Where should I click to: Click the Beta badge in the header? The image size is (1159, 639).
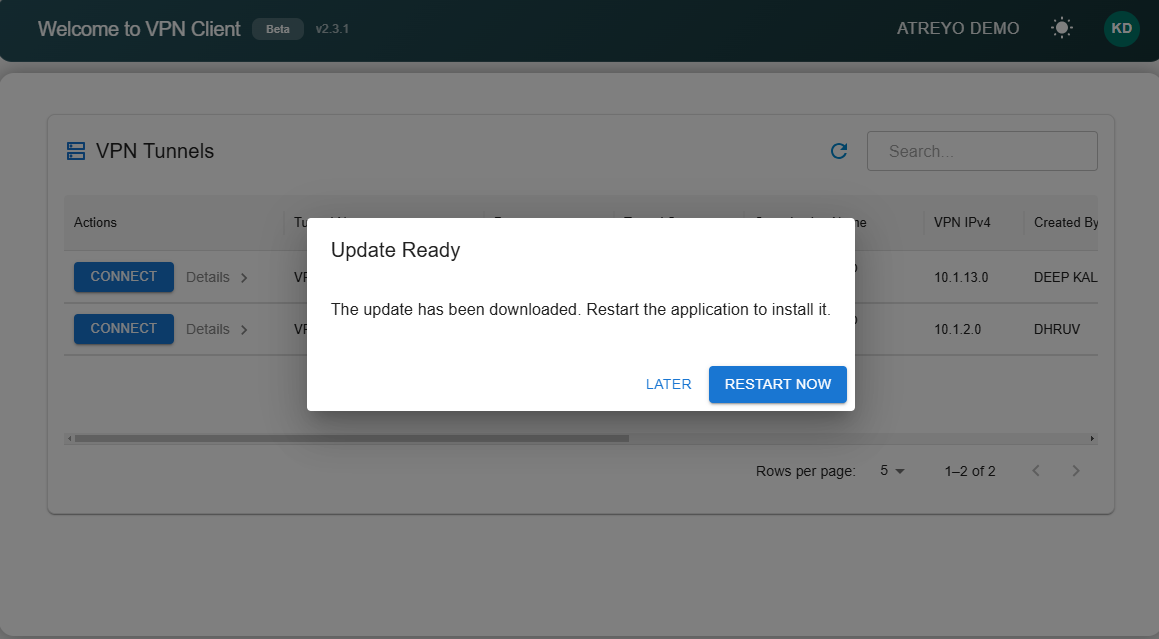tap(277, 29)
